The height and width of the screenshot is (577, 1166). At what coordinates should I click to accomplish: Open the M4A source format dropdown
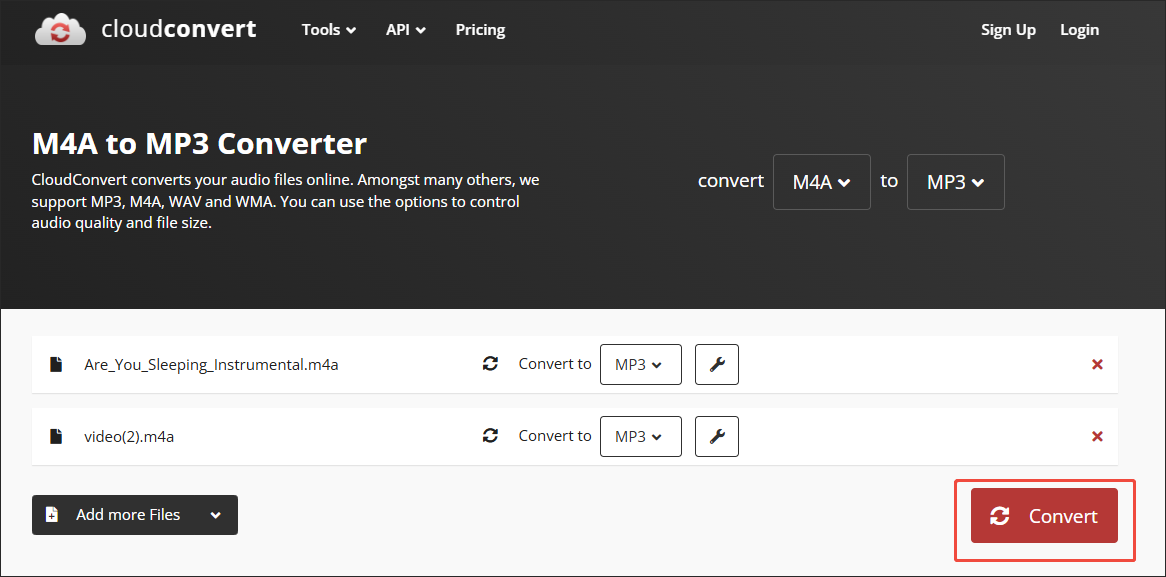[822, 182]
